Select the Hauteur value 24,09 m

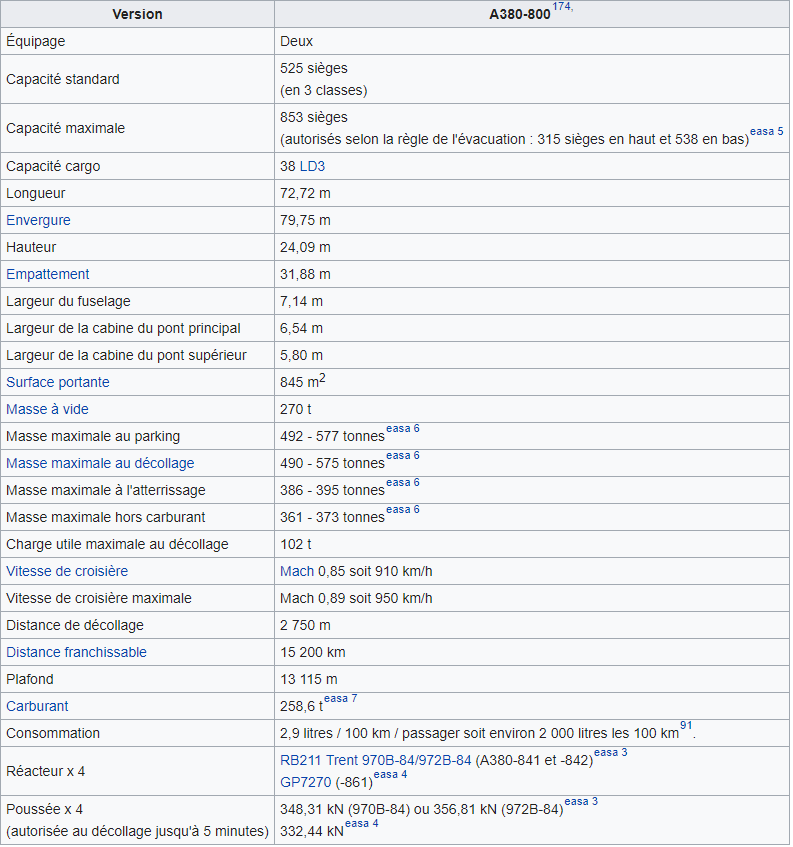tap(305, 247)
